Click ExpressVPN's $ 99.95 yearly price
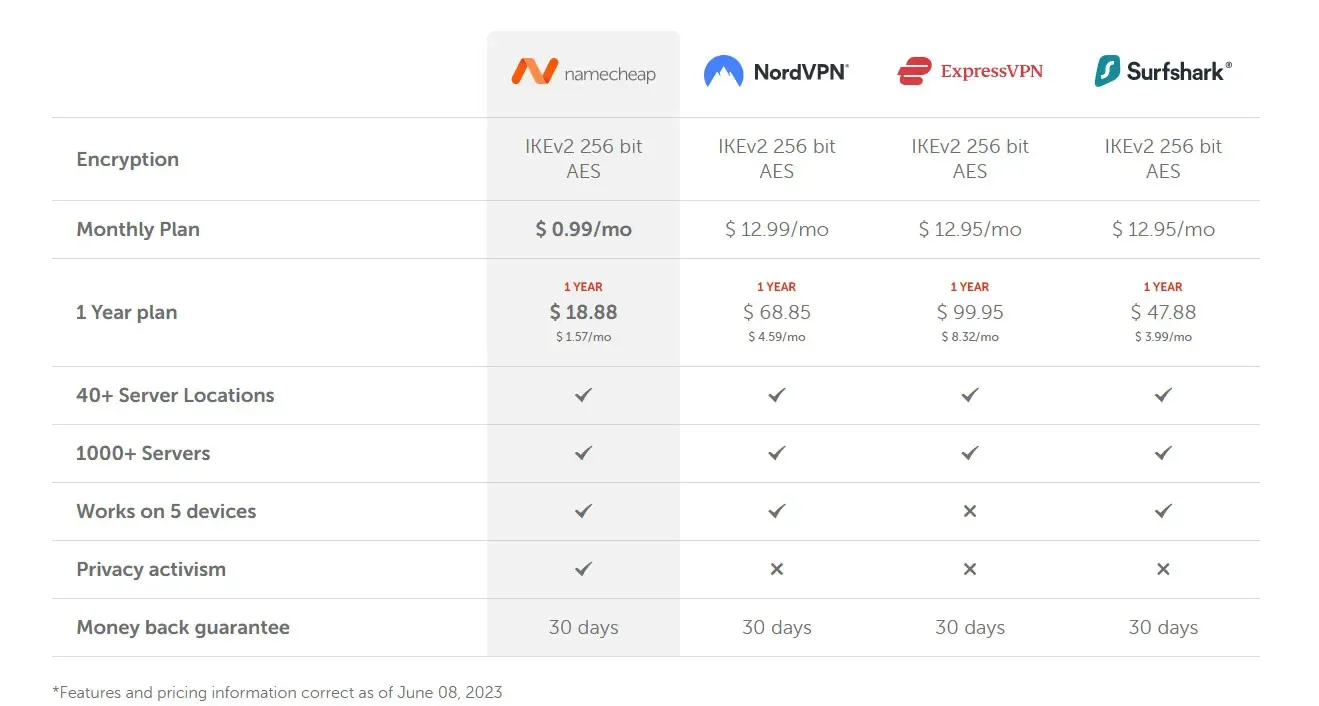Viewport: 1319px width, 706px height. click(969, 312)
